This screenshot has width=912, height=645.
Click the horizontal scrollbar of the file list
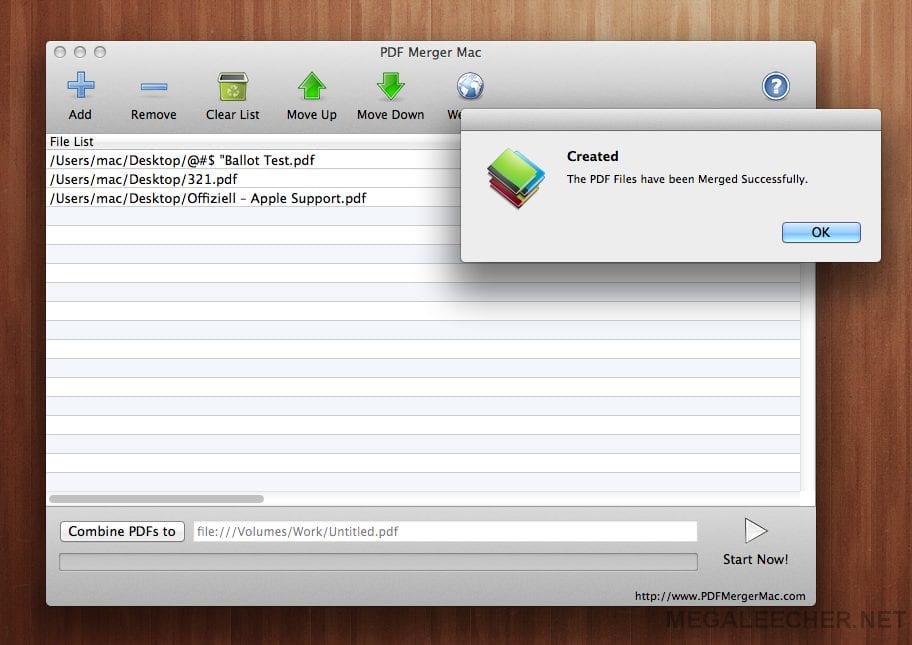[x=156, y=498]
